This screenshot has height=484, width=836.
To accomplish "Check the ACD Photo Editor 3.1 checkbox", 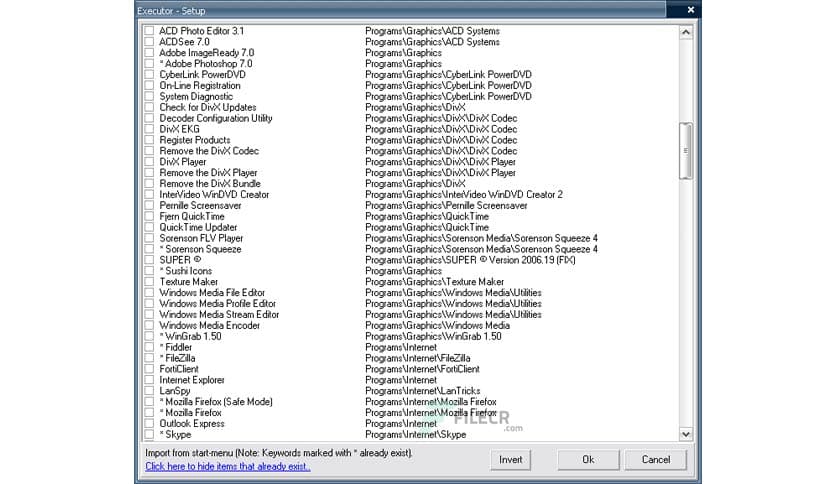I will [x=149, y=31].
